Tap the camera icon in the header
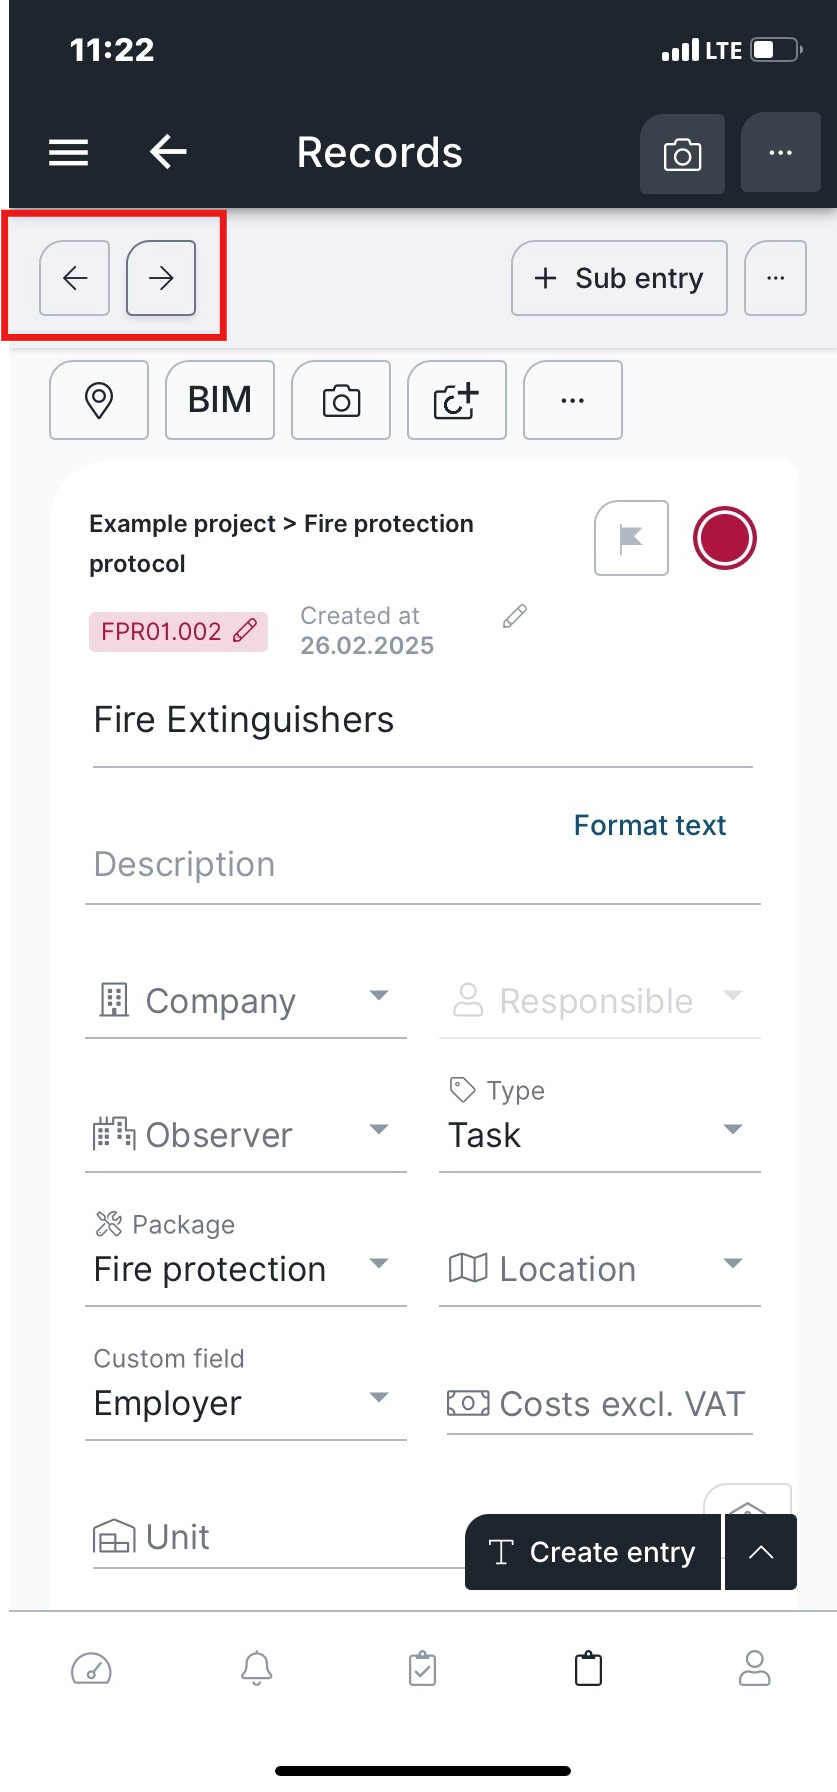This screenshot has width=837, height=1792. (x=682, y=153)
